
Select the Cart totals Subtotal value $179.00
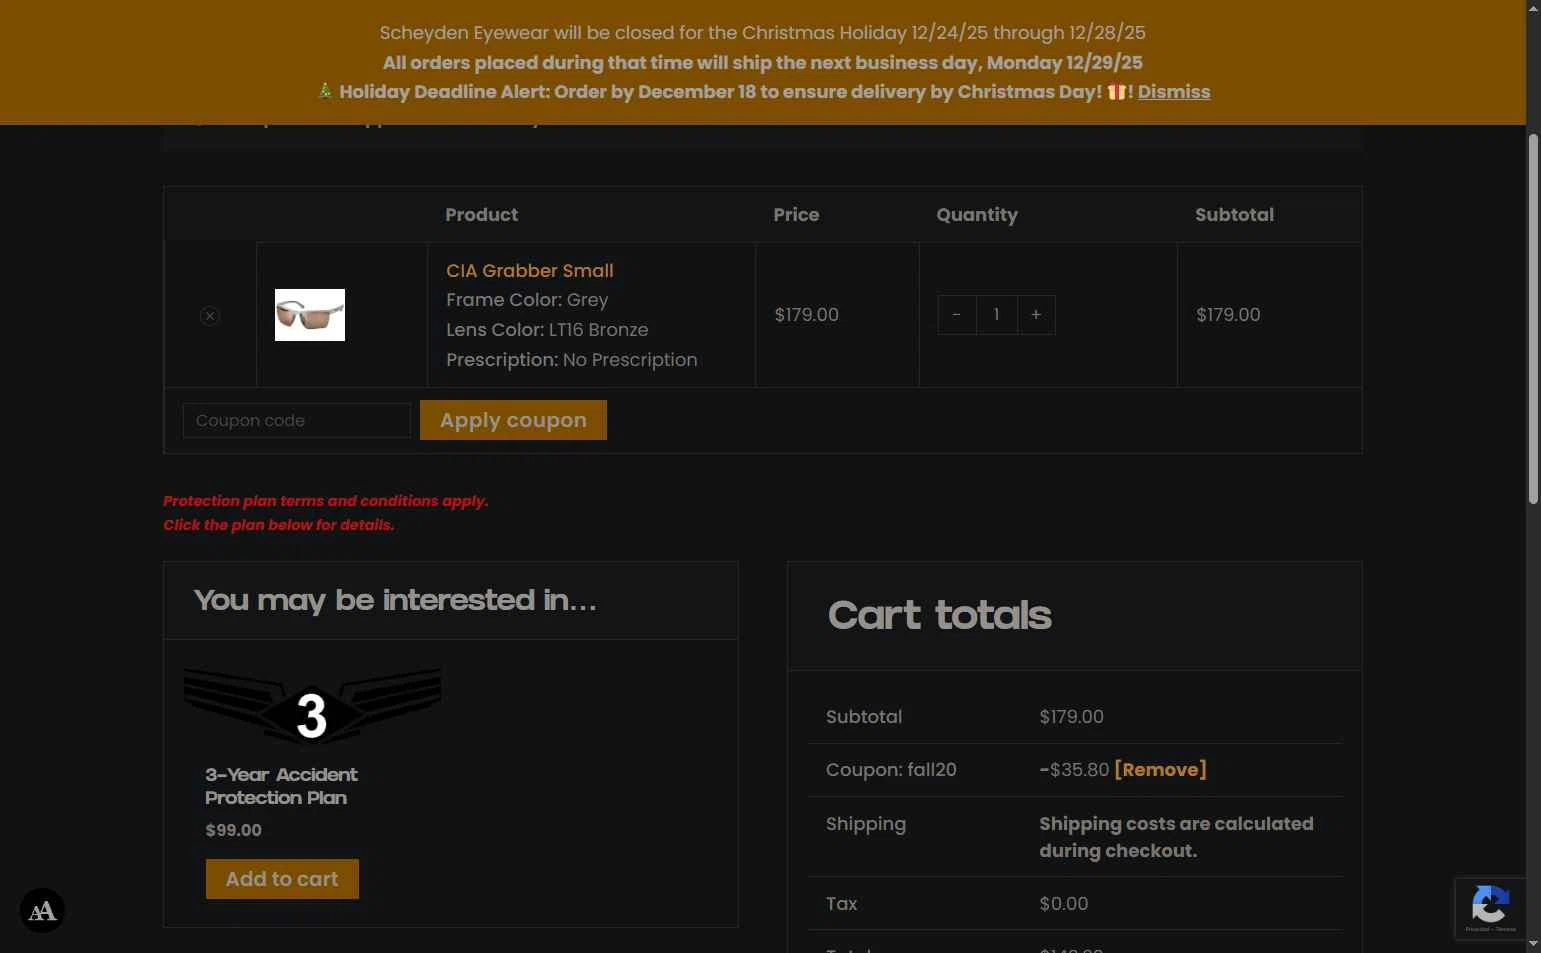click(x=1072, y=717)
